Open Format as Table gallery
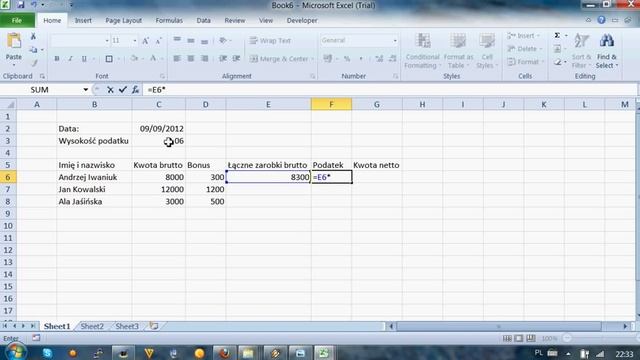This screenshot has width=640, height=360. click(x=458, y=51)
